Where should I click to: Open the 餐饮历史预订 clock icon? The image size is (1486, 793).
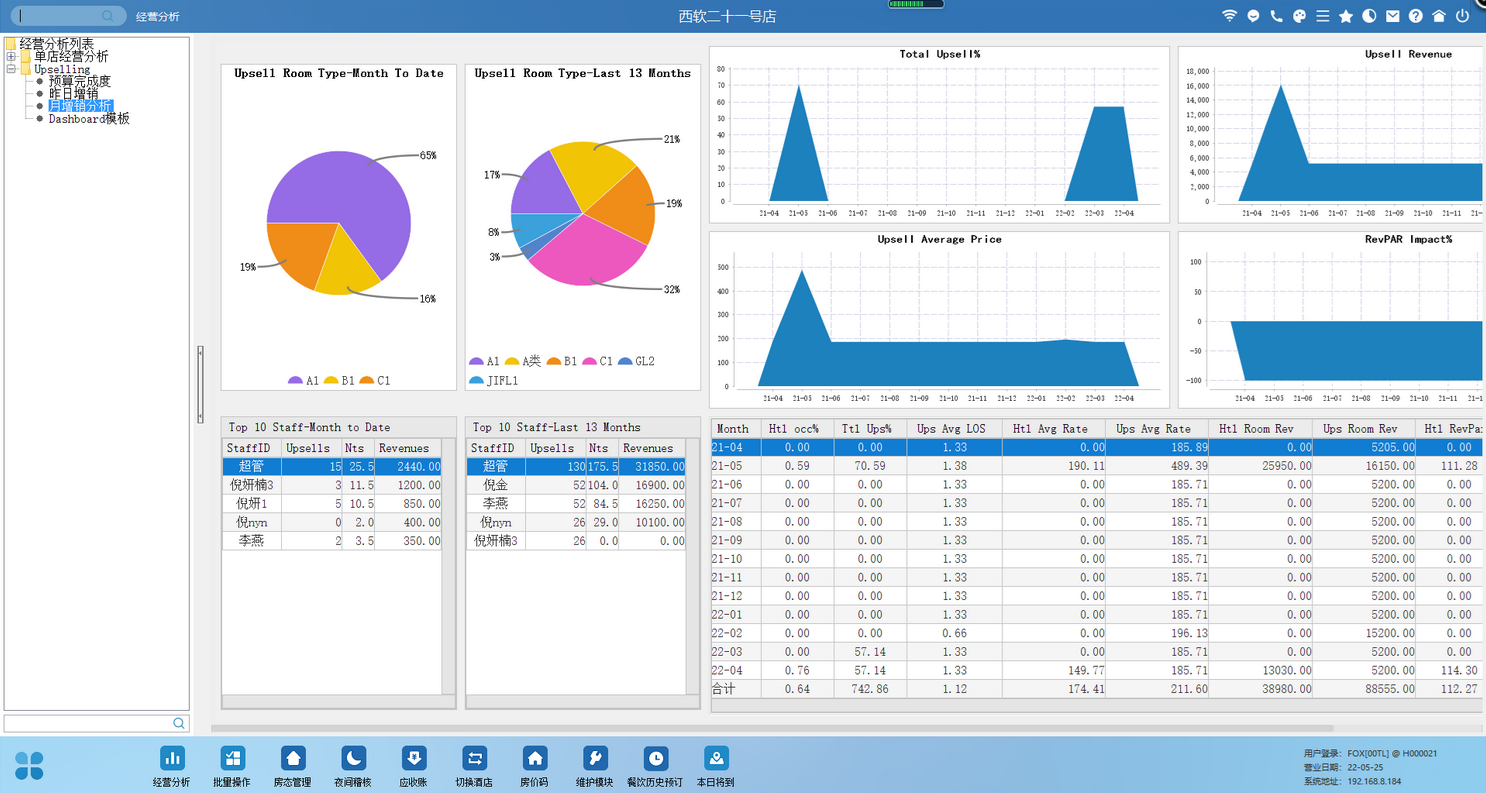pyautogui.click(x=656, y=758)
